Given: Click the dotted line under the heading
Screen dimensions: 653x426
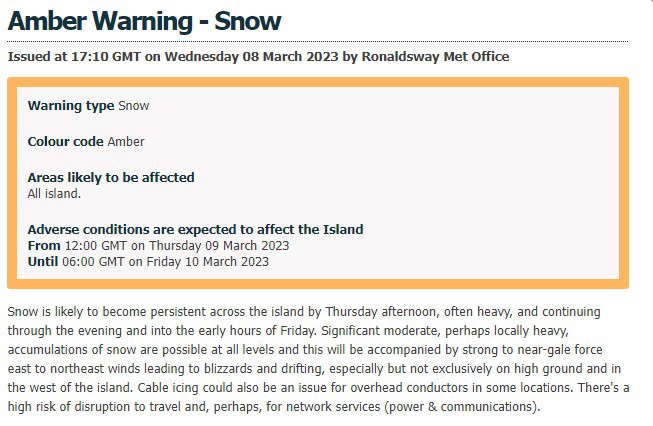Looking at the screenshot, I should pos(318,42).
